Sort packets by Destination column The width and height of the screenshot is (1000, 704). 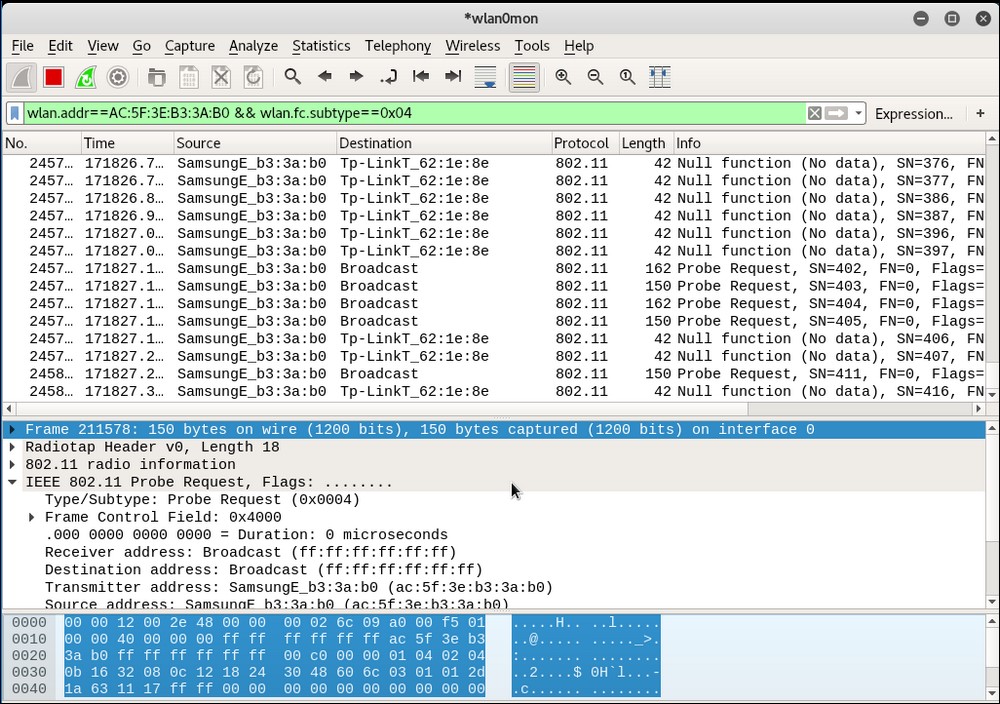pos(444,143)
